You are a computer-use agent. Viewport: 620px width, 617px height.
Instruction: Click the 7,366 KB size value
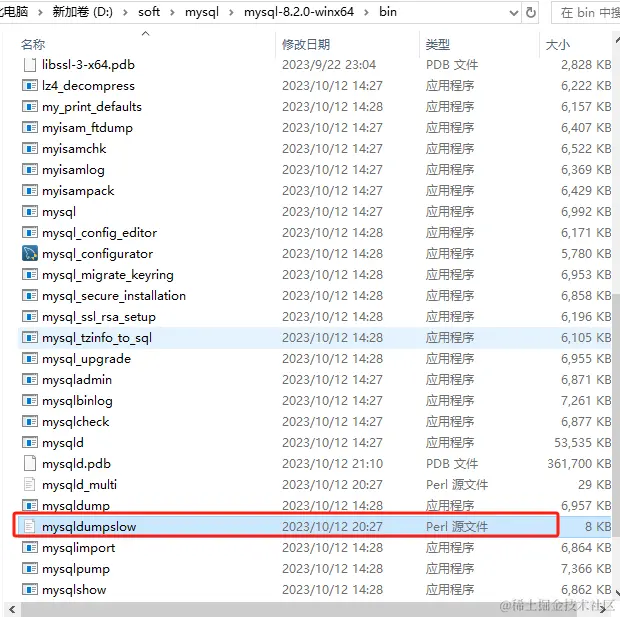pyautogui.click(x=586, y=568)
